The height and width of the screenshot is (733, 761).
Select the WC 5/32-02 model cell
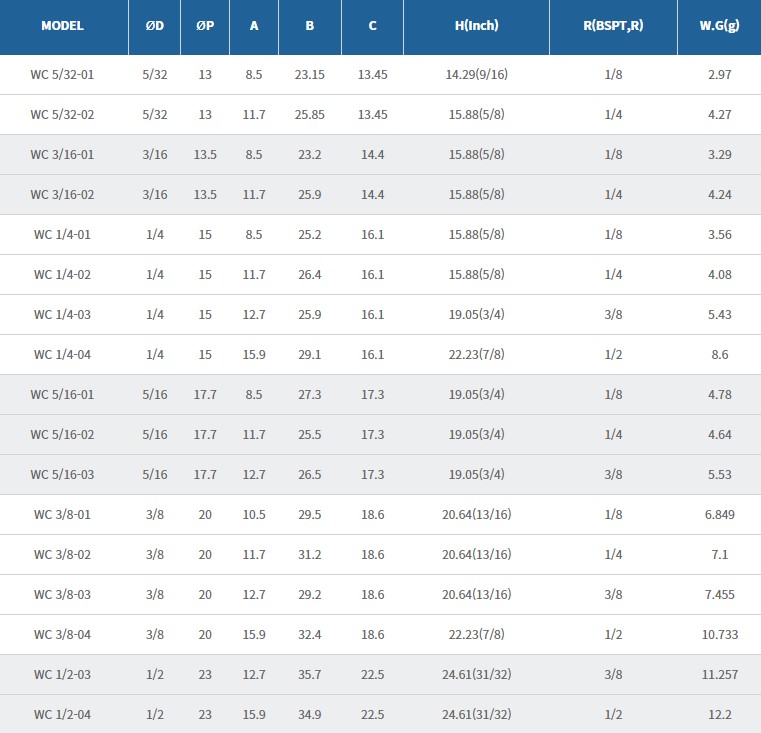click(x=62, y=114)
